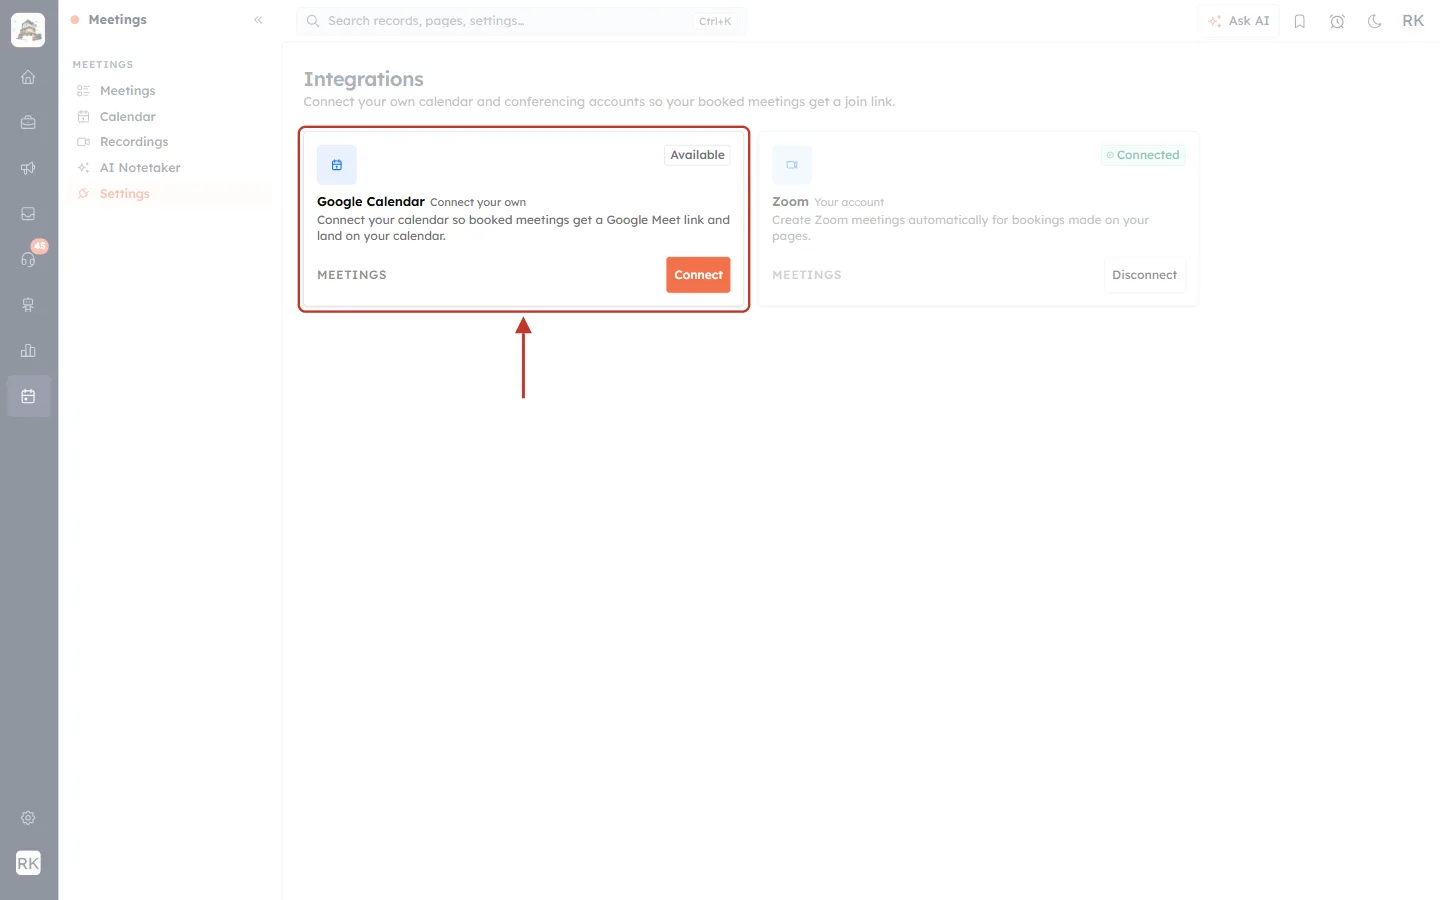Open the inbox tray icon
This screenshot has width=1440, height=900.
[x=28, y=214]
